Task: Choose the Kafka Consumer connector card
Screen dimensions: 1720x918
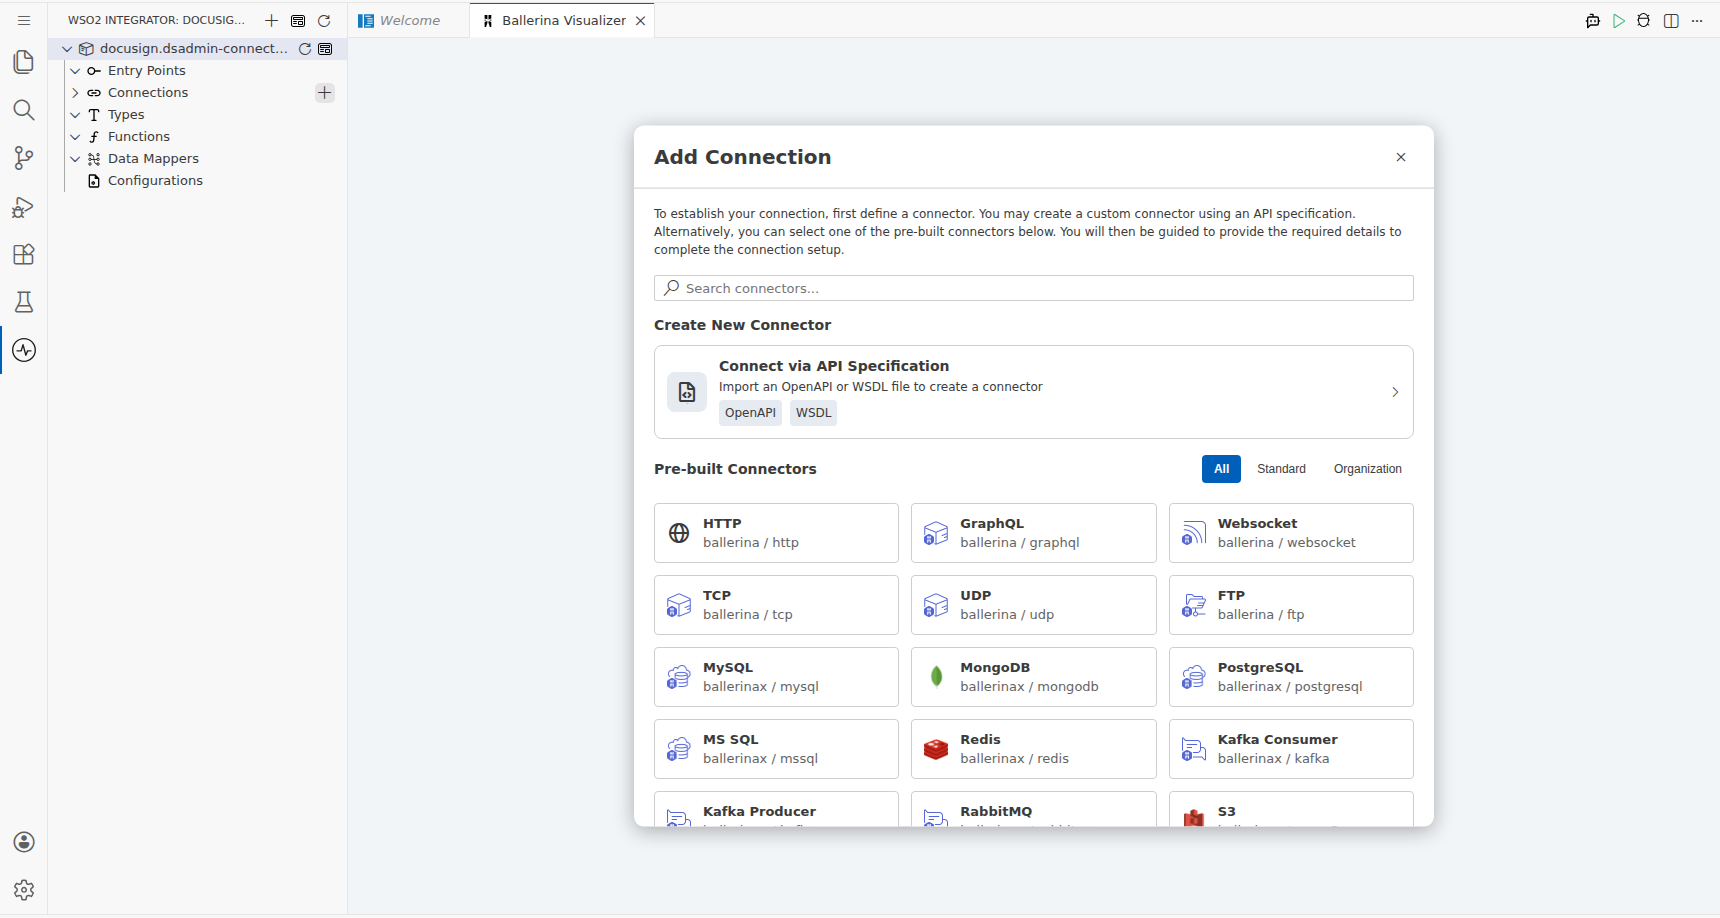Action: [1291, 749]
